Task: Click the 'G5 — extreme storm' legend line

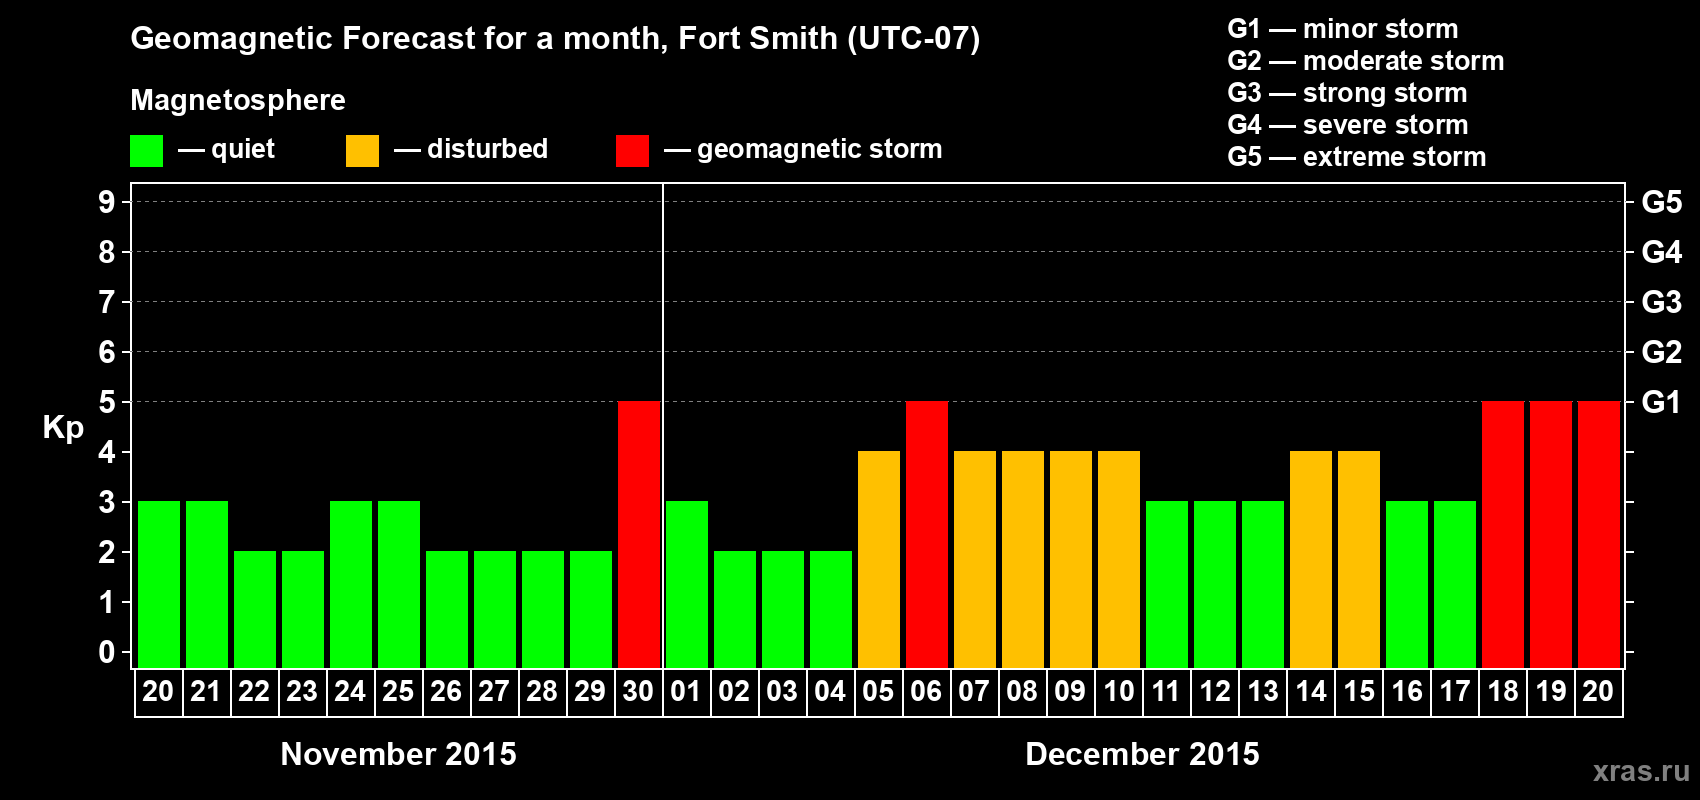Action: 1357,157
